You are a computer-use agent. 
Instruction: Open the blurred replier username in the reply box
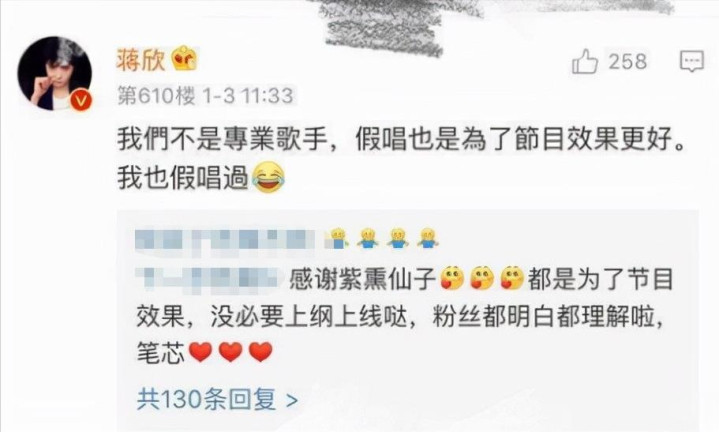pyautogui.click(x=227, y=239)
